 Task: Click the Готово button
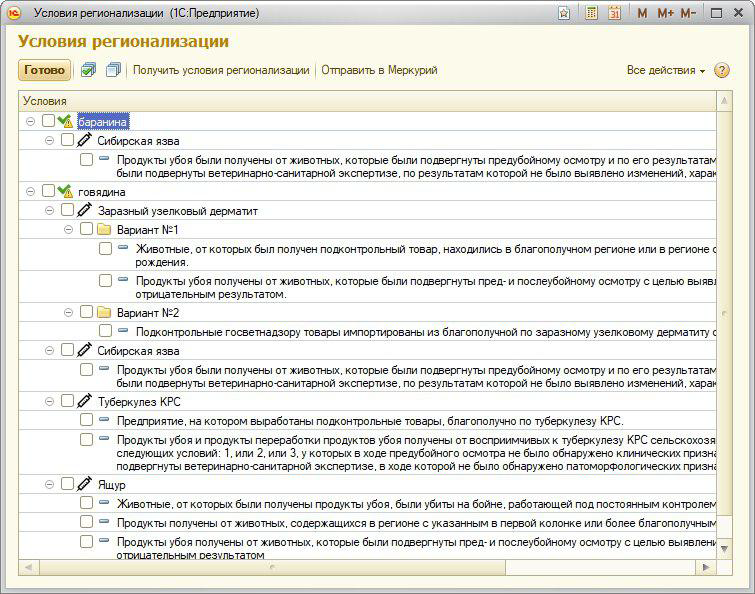point(44,70)
